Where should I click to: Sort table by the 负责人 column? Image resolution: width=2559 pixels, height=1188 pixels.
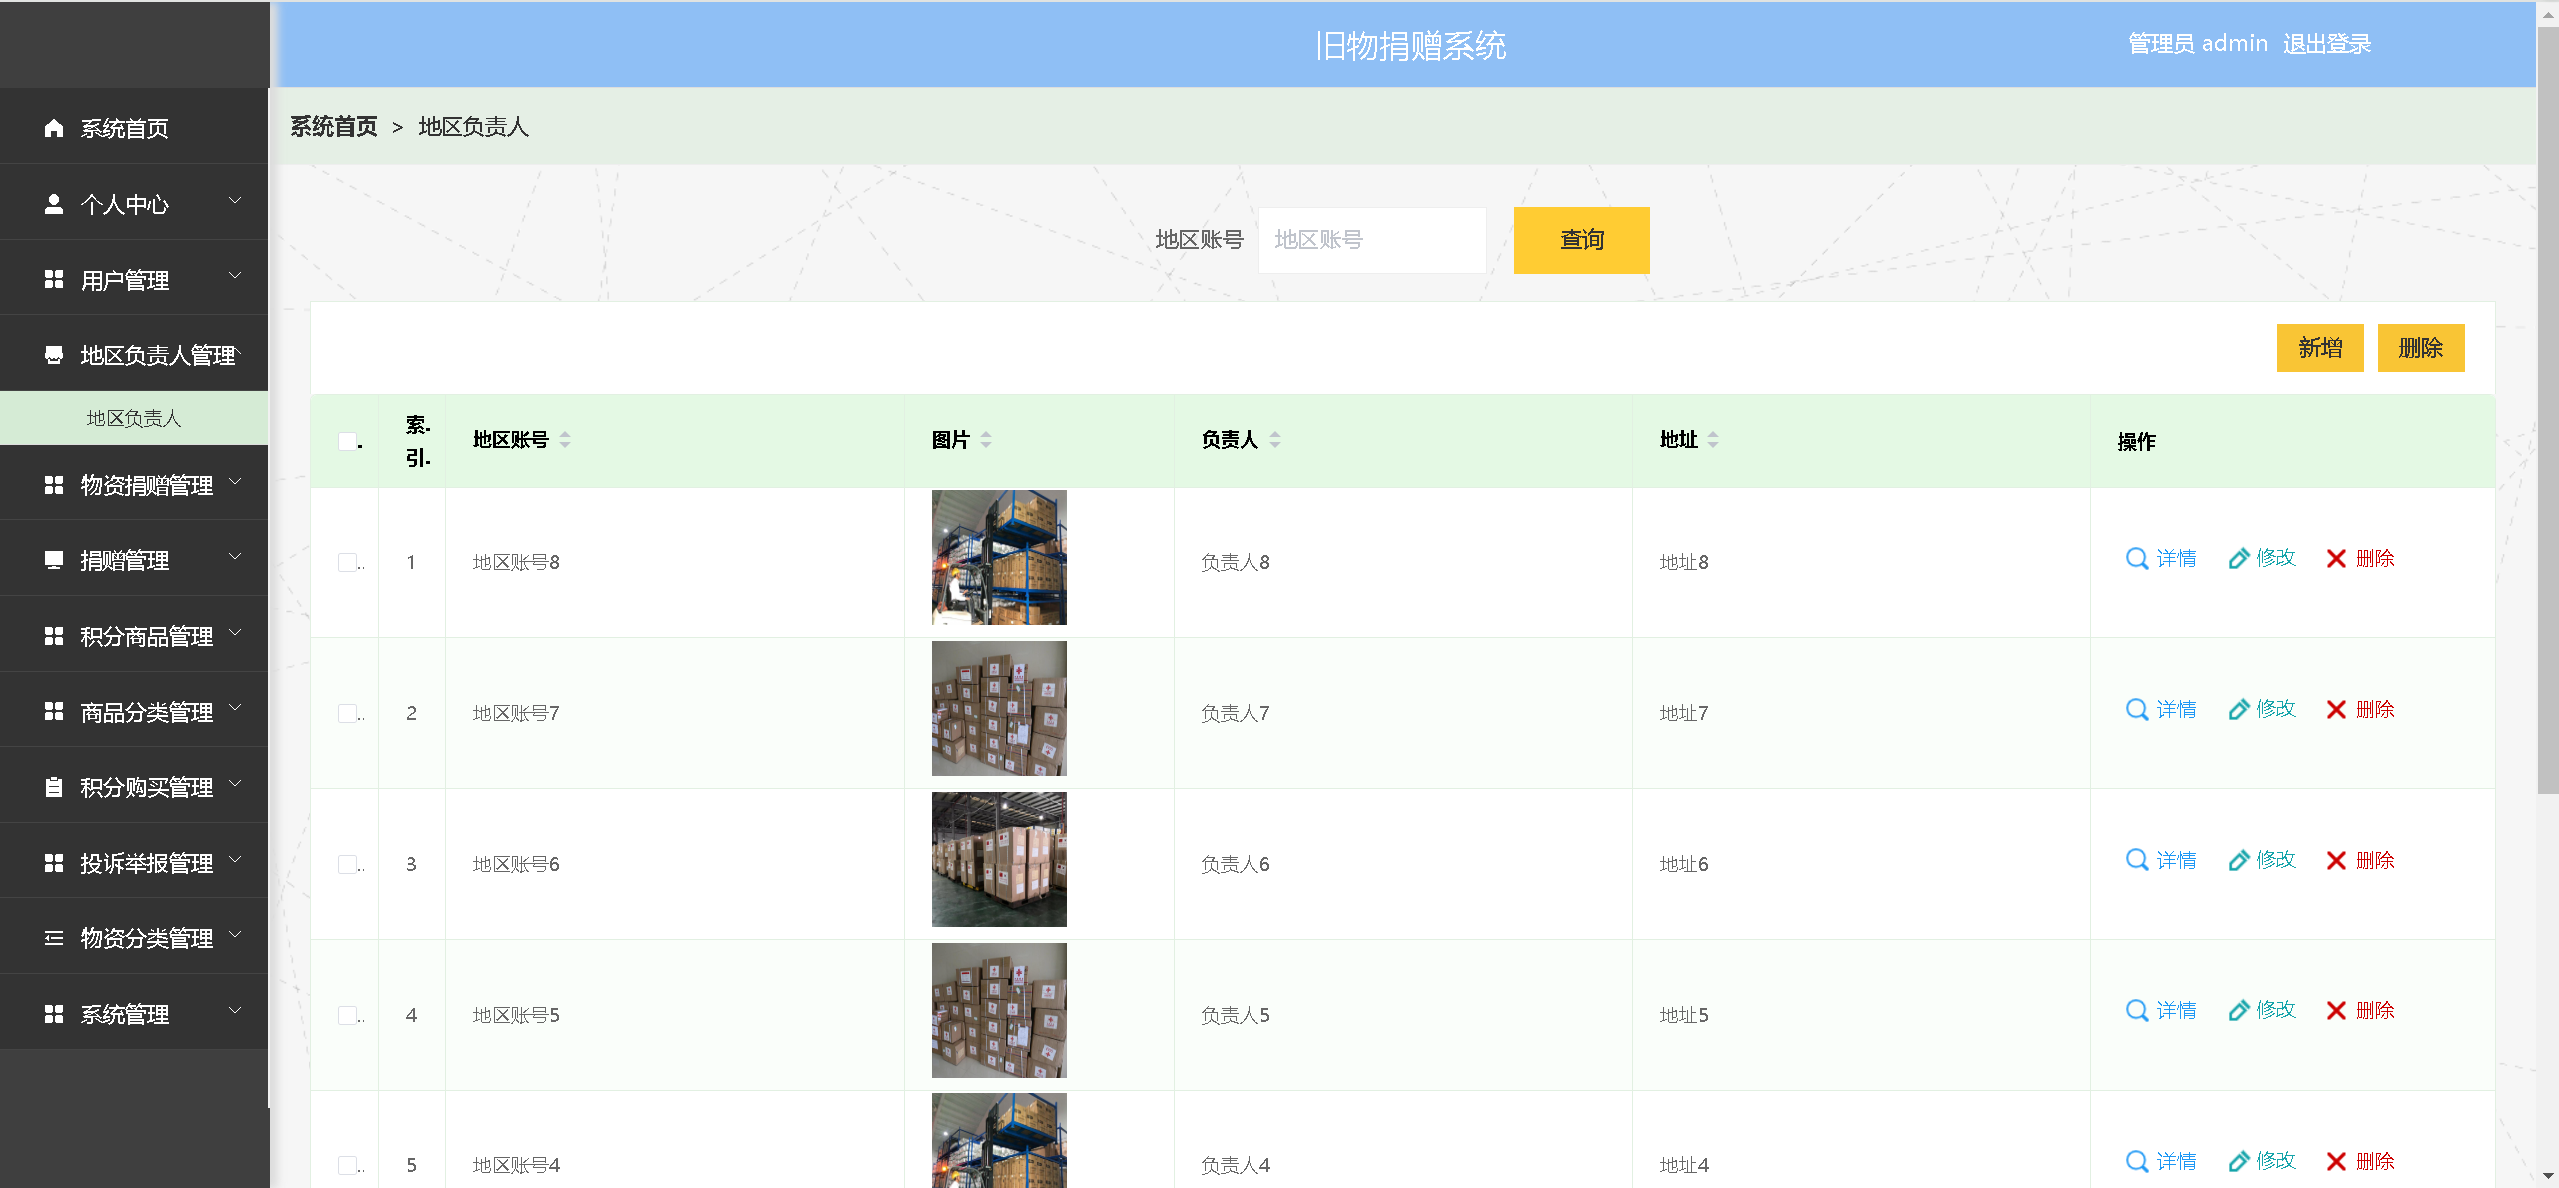(1275, 439)
